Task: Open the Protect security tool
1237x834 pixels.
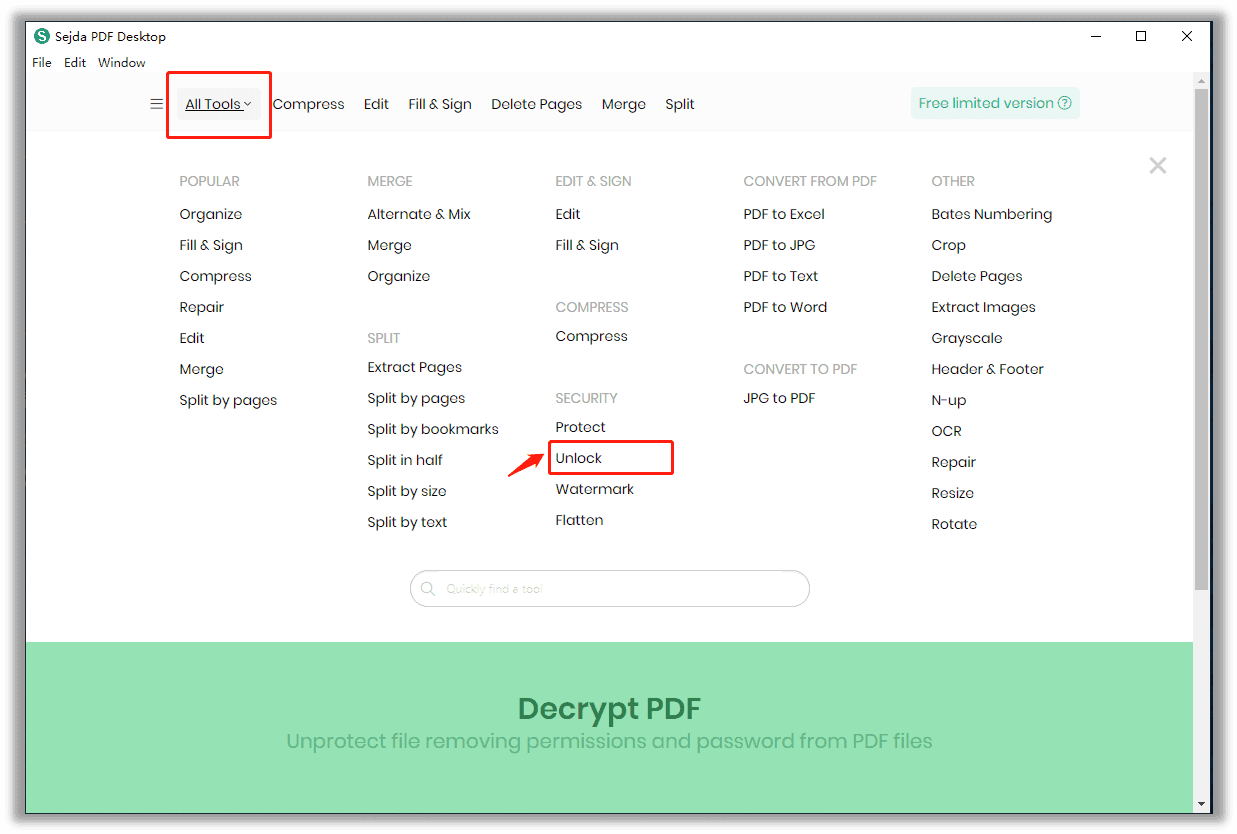Action: (581, 427)
